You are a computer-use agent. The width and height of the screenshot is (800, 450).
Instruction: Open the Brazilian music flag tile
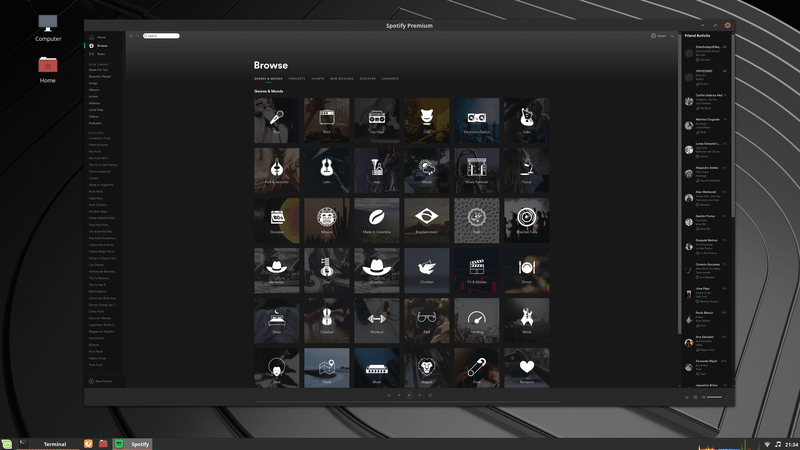pos(427,220)
